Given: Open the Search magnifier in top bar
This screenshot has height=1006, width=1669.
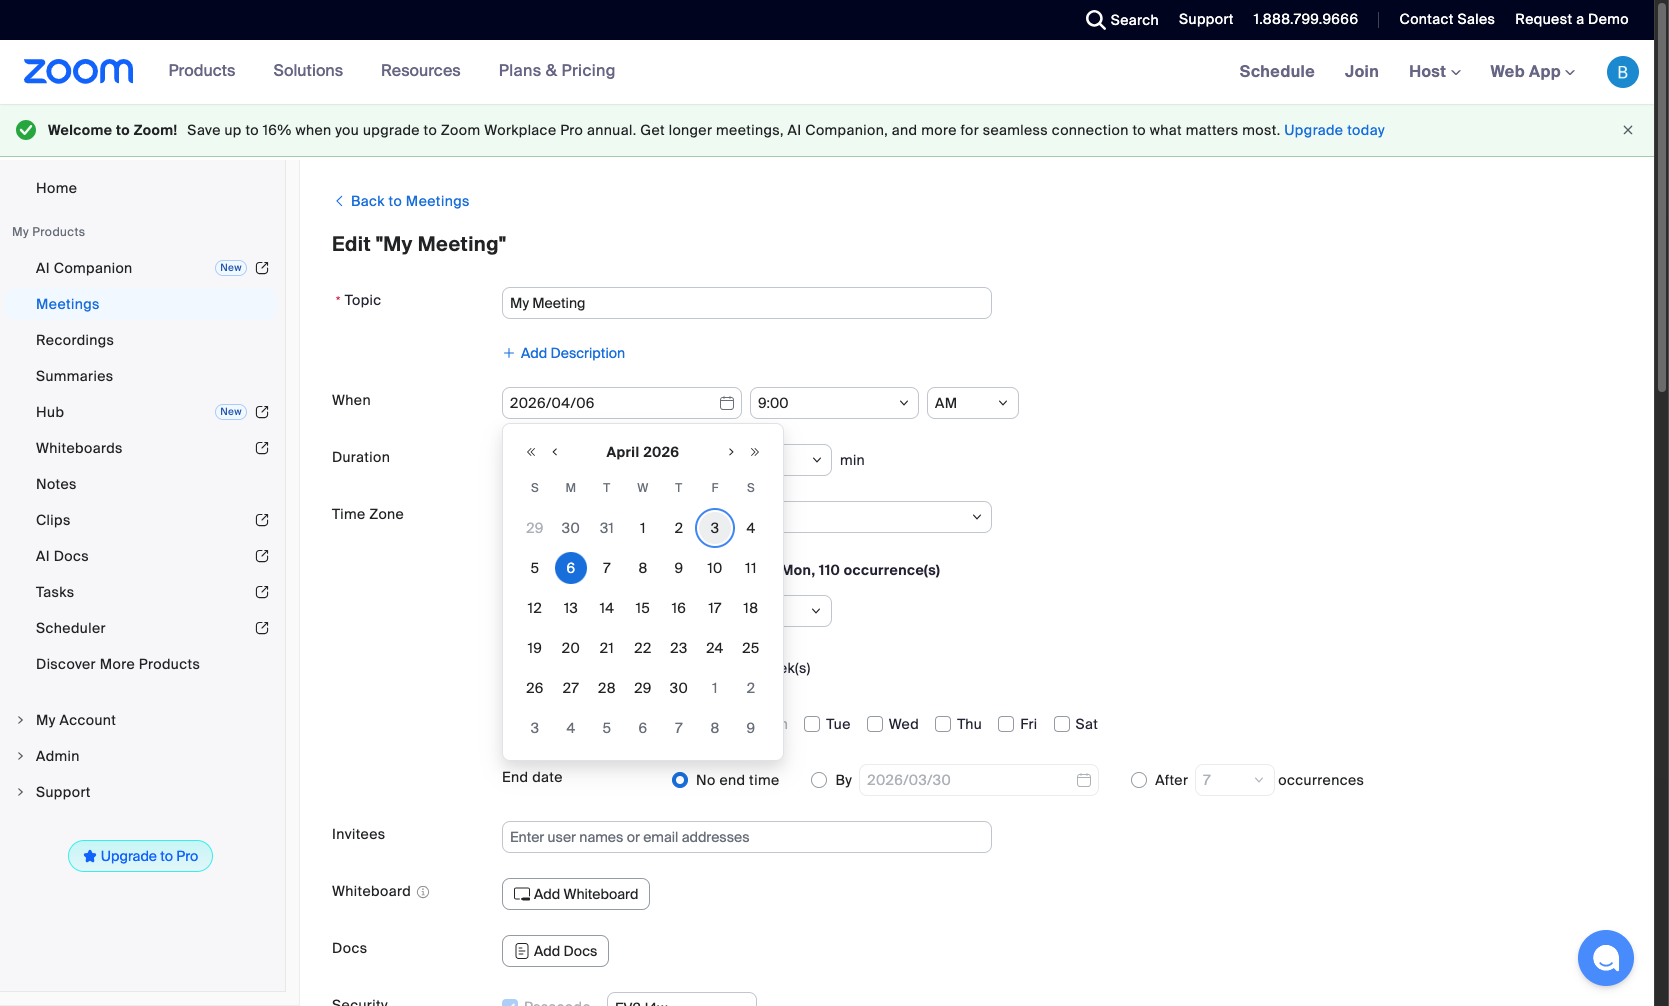Looking at the screenshot, I should (1096, 20).
